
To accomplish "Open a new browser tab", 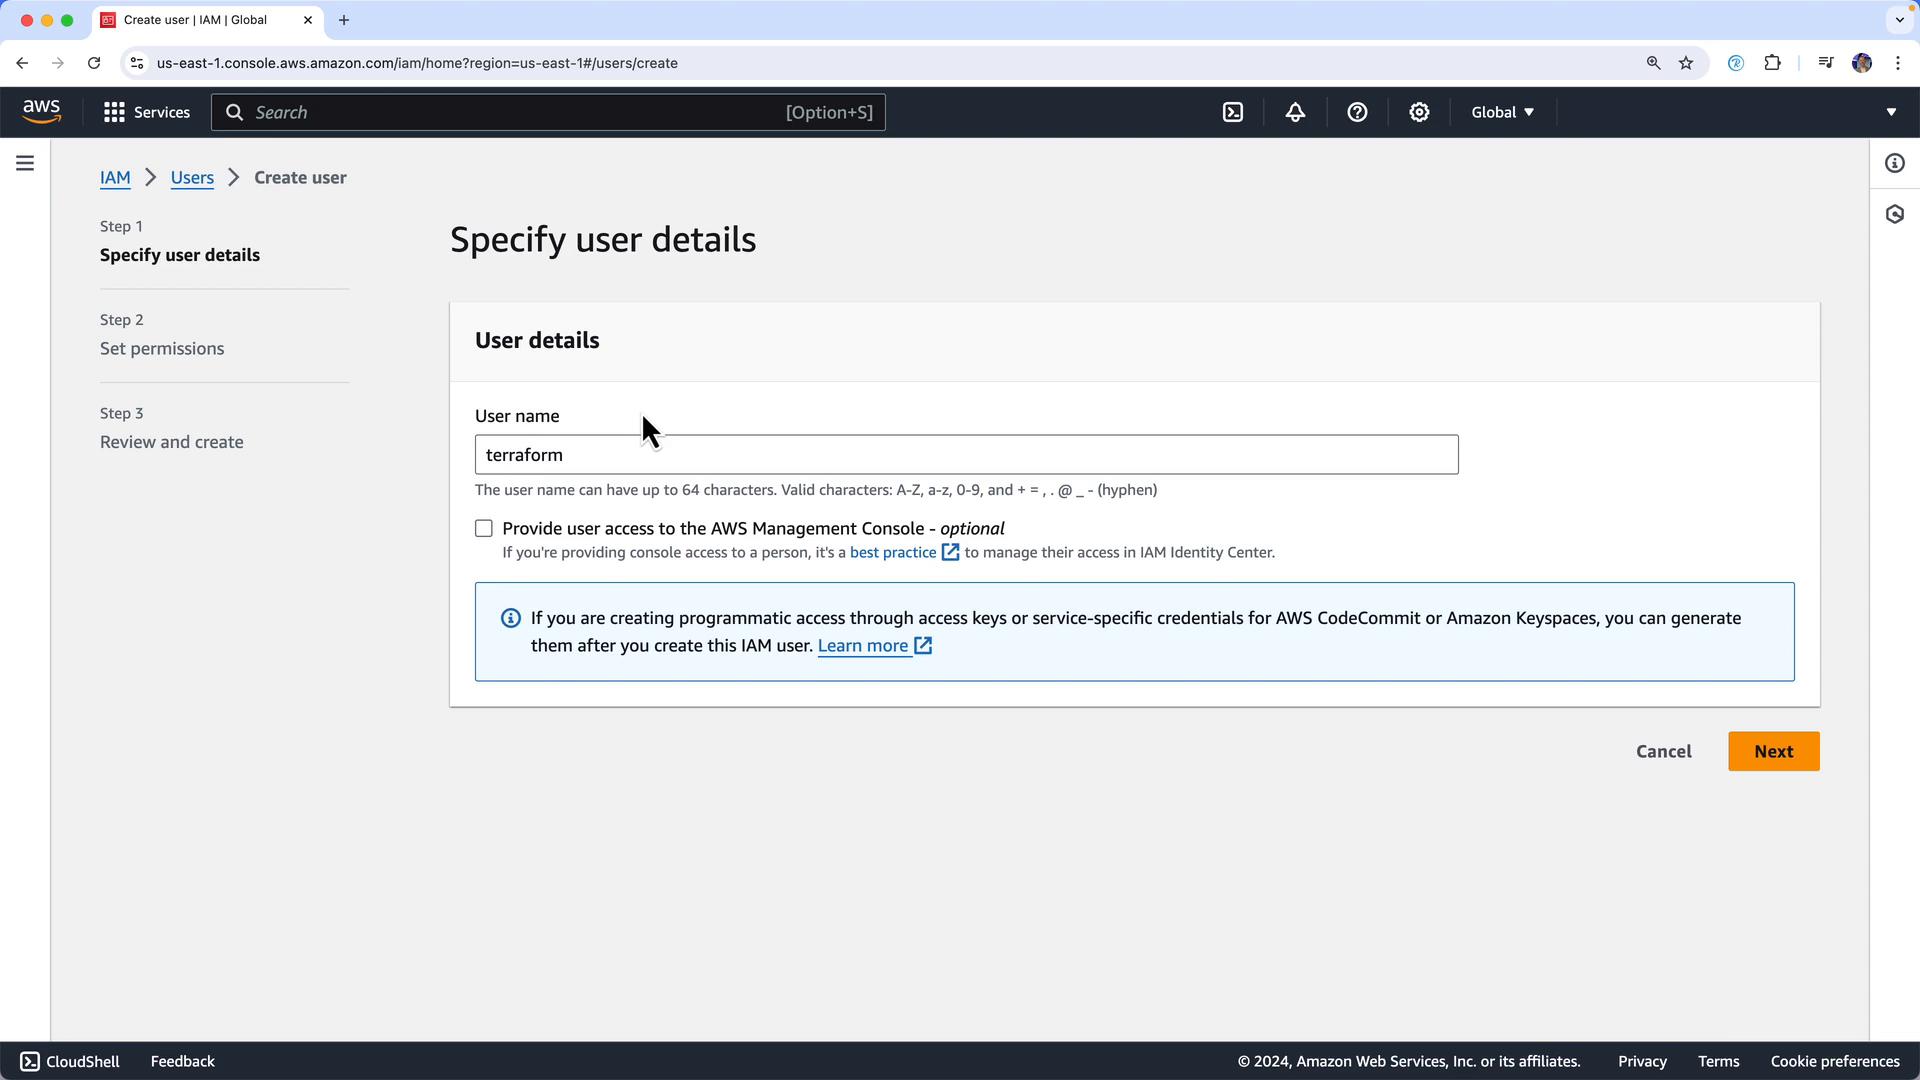I will (x=344, y=20).
